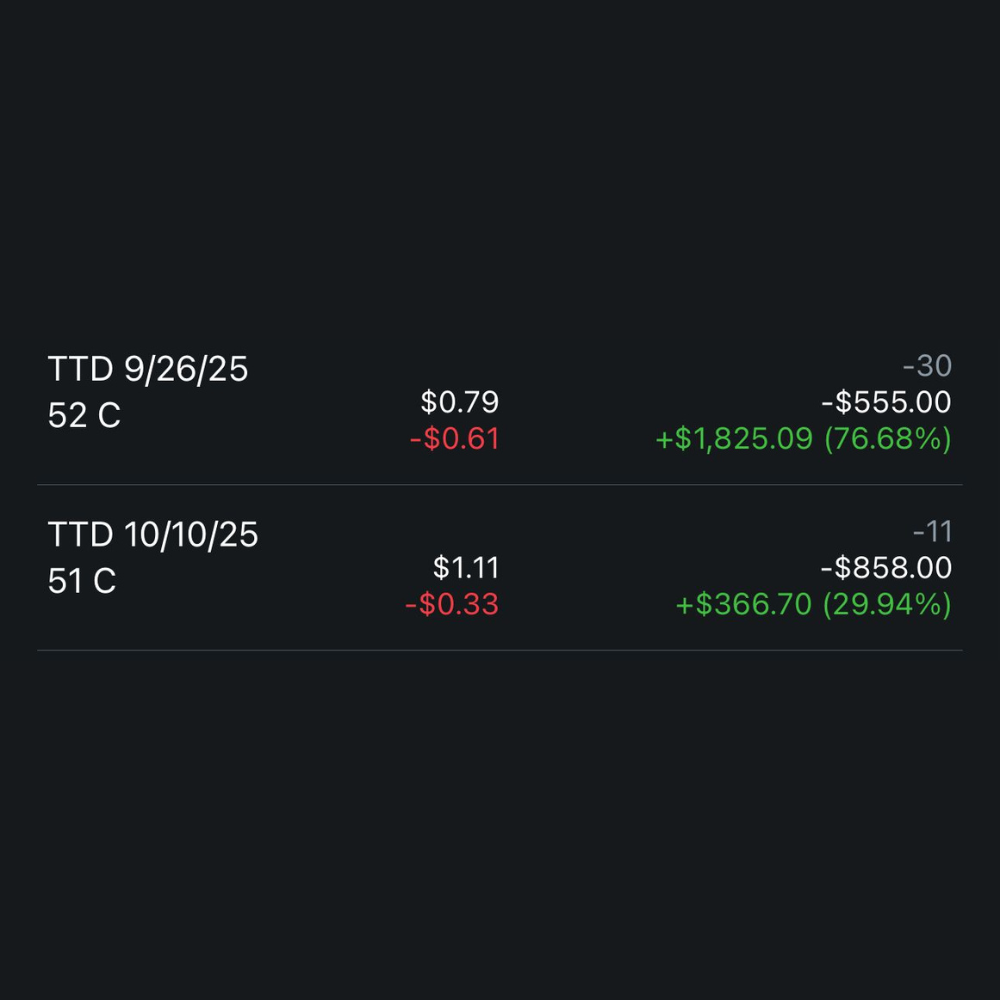Click the divider below the 51 C position

click(x=500, y=650)
